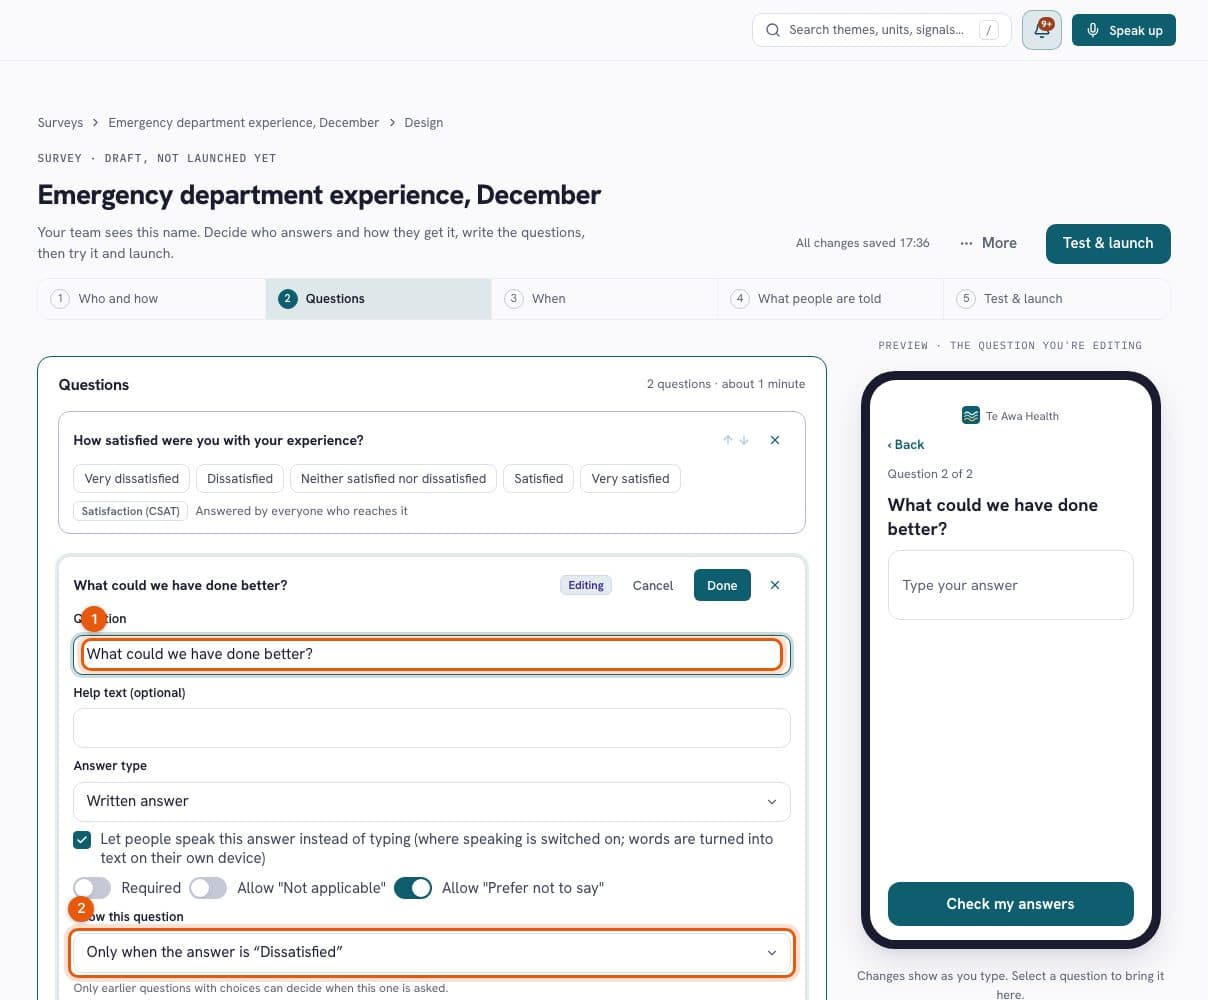Select the "Very dissatisfied" choice chip
Viewport: 1208px width, 1000px height.
click(x=132, y=479)
